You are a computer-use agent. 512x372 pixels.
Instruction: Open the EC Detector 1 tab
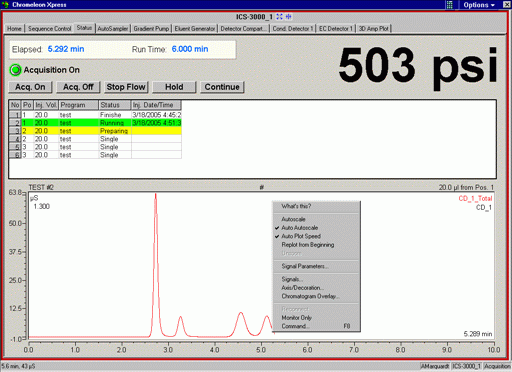pos(336,29)
